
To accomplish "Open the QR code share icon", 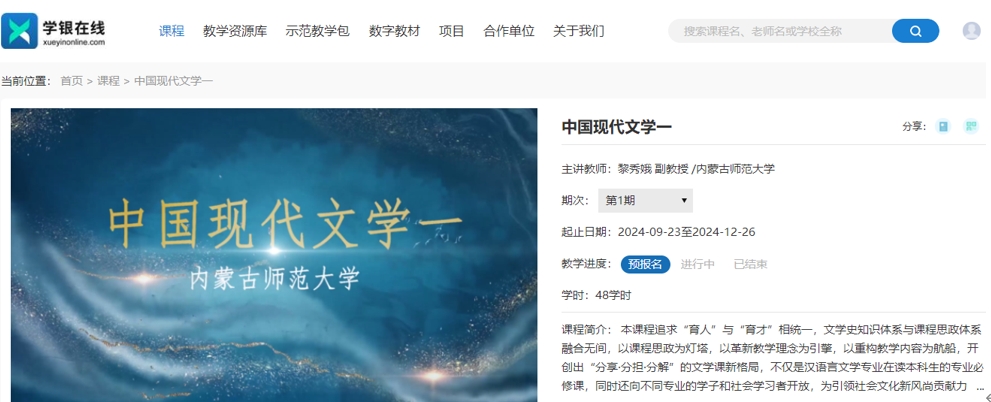I will click(971, 126).
